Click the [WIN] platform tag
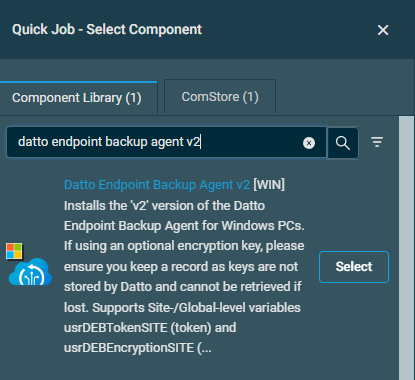The width and height of the screenshot is (415, 380). [x=269, y=185]
